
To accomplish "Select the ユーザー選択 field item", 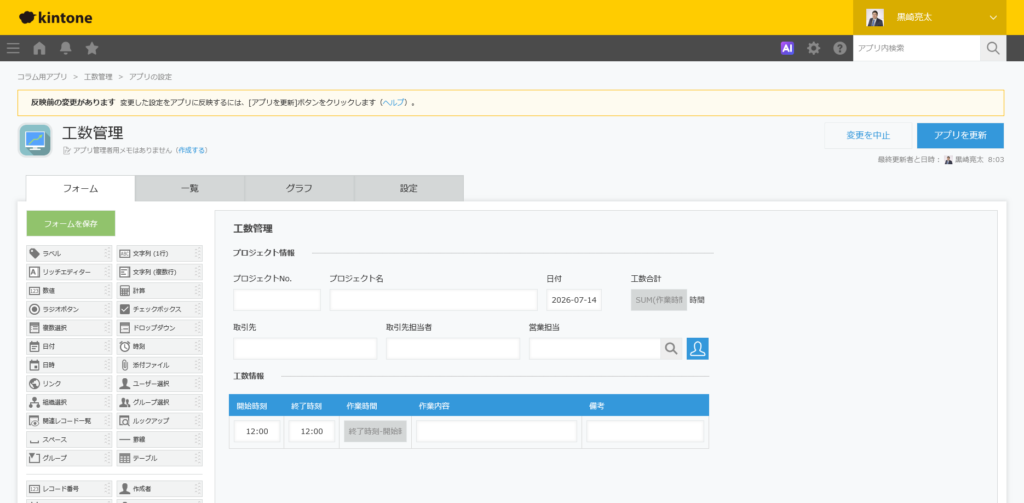I will click(159, 383).
